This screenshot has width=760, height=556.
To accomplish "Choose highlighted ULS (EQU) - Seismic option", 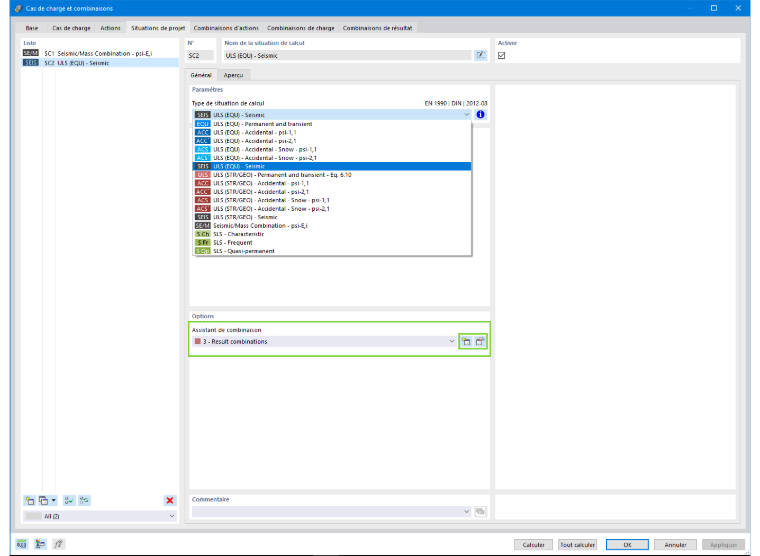I will pos(332,166).
